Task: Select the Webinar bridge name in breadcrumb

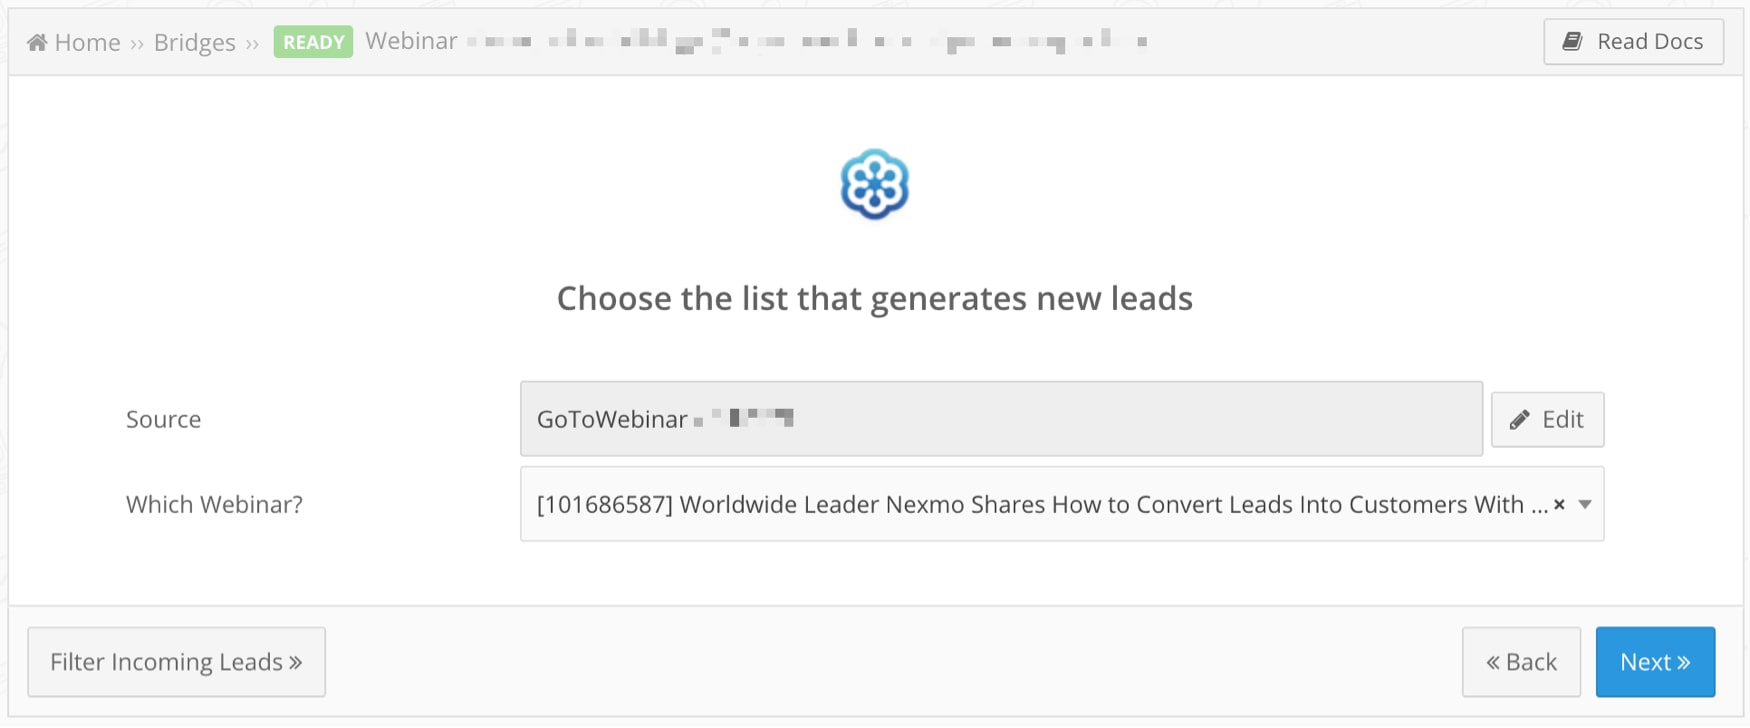Action: (411, 41)
